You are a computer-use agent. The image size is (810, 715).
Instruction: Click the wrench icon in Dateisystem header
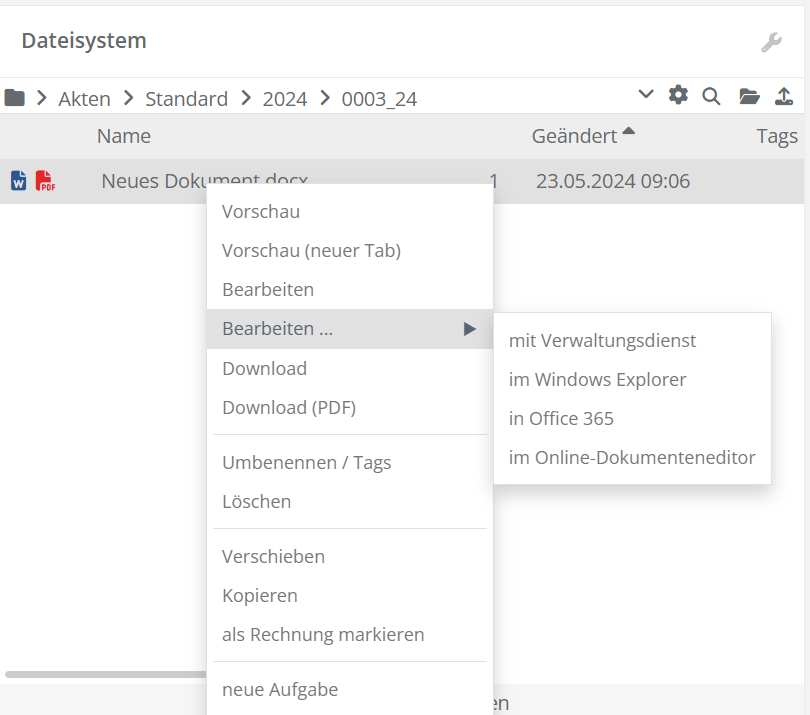[771, 42]
